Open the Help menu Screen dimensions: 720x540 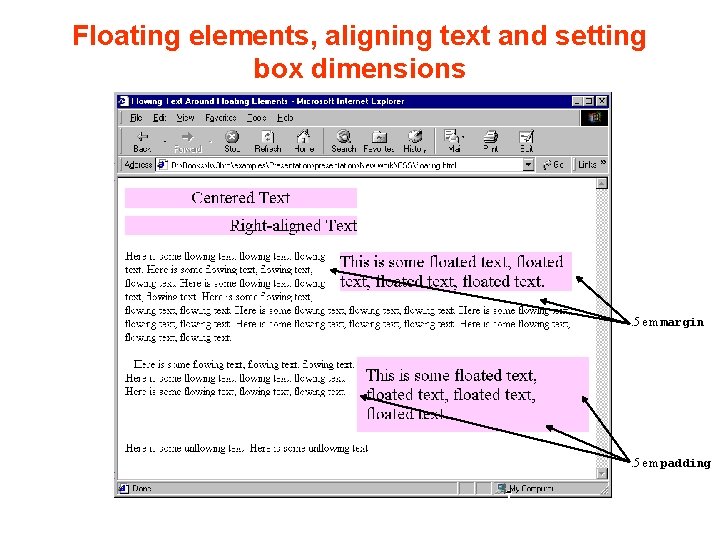coord(285,118)
